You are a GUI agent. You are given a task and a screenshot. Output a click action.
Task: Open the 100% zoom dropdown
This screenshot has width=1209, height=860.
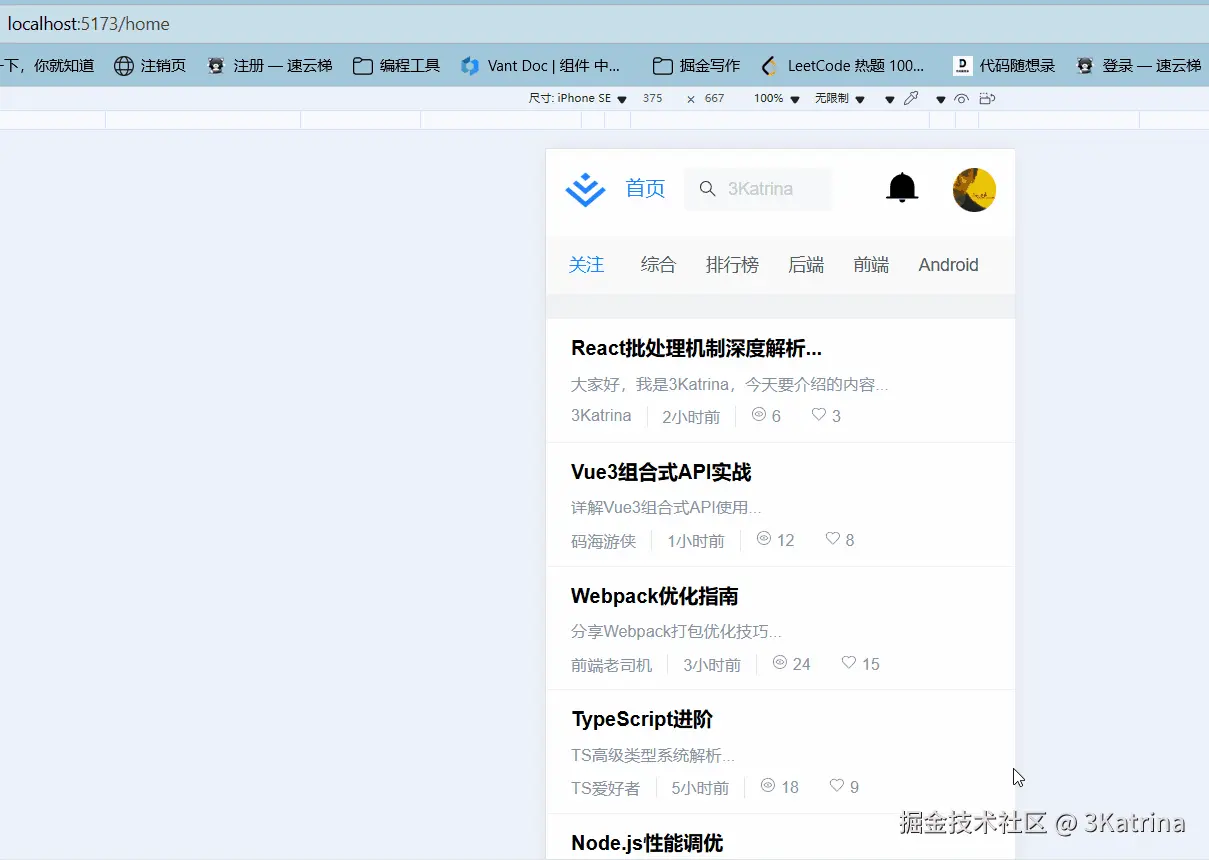(777, 99)
